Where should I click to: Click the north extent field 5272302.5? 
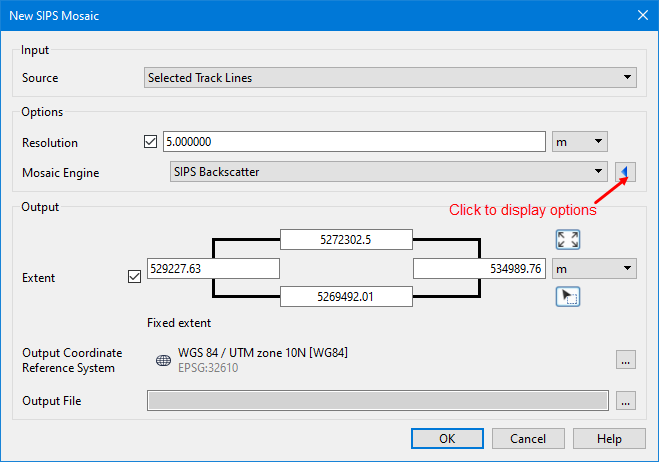(x=346, y=239)
